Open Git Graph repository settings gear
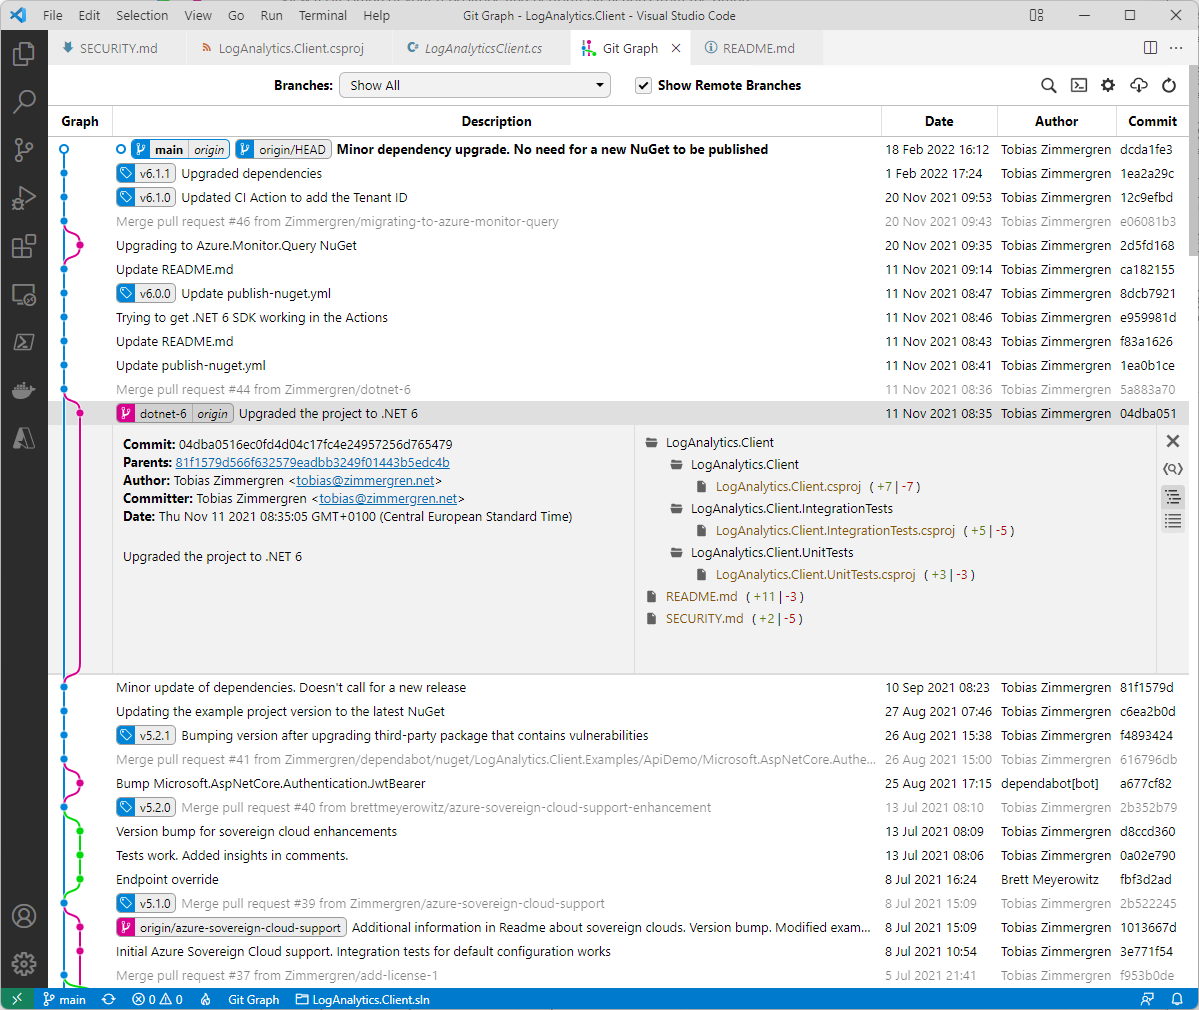 (1108, 86)
